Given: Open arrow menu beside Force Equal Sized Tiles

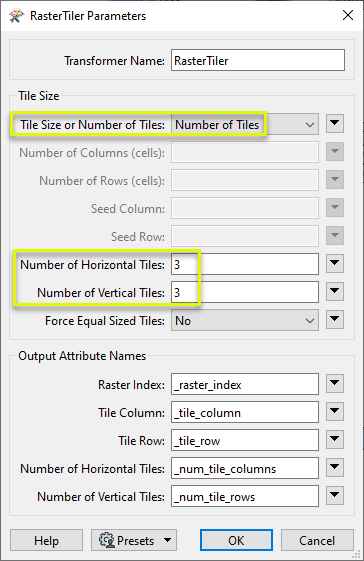Looking at the screenshot, I should [335, 320].
